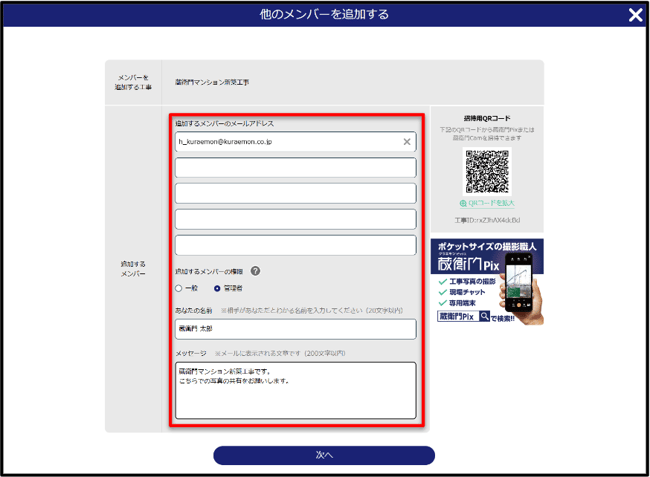Image resolution: width=650 pixels, height=477 pixels.
Task: Click the QRコードを拡大 link
Action: [x=491, y=203]
